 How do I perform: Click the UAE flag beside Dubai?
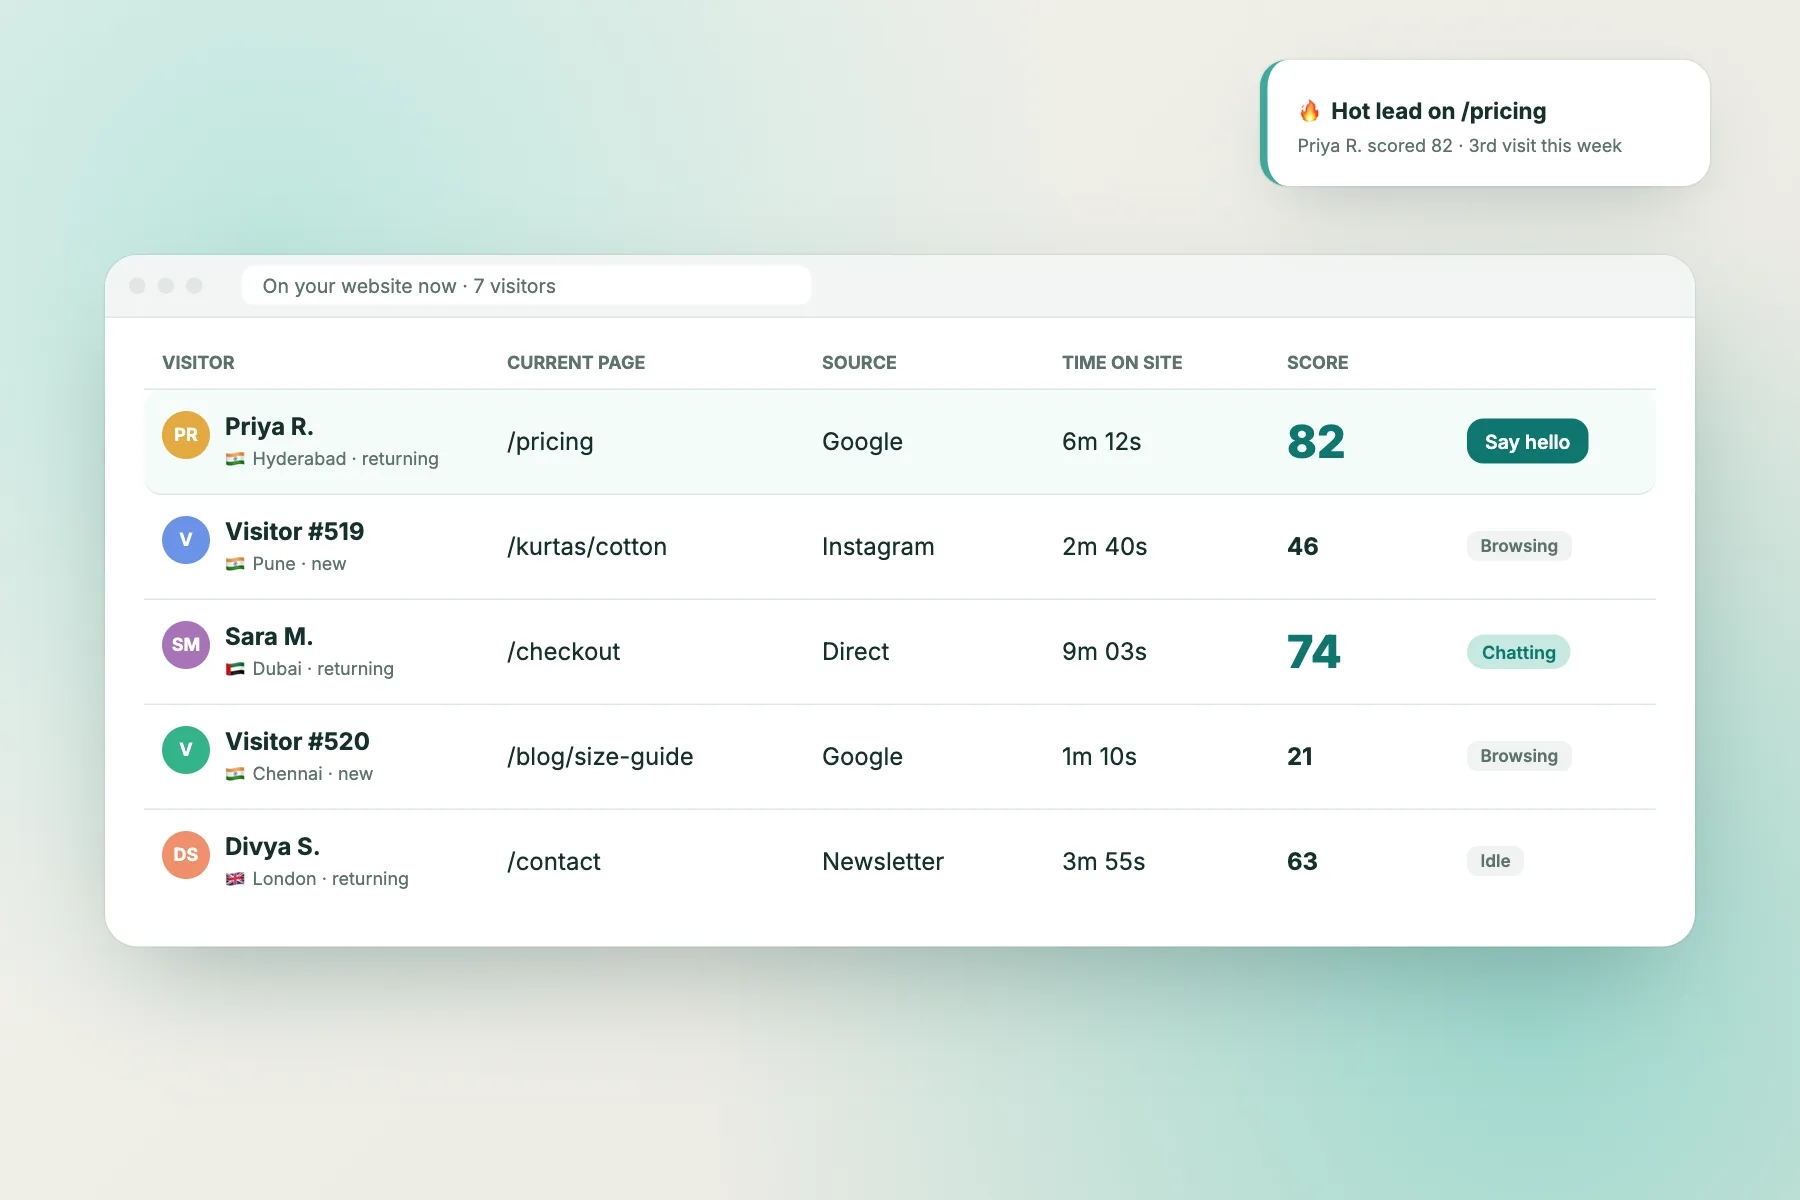(235, 669)
